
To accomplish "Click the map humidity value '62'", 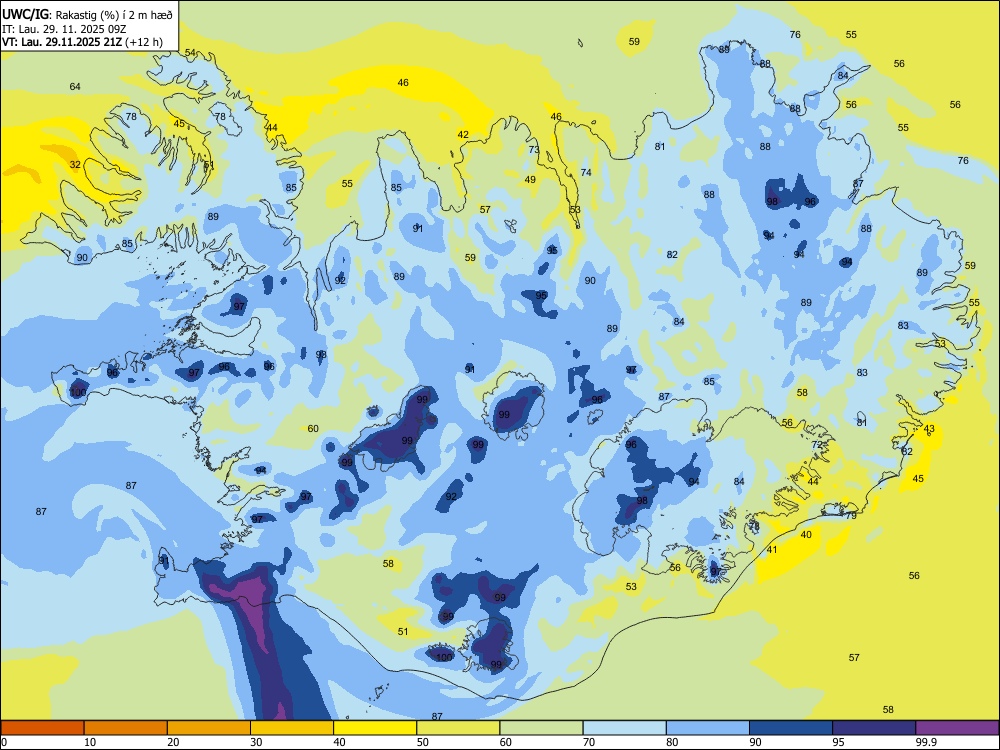I will (x=907, y=452).
